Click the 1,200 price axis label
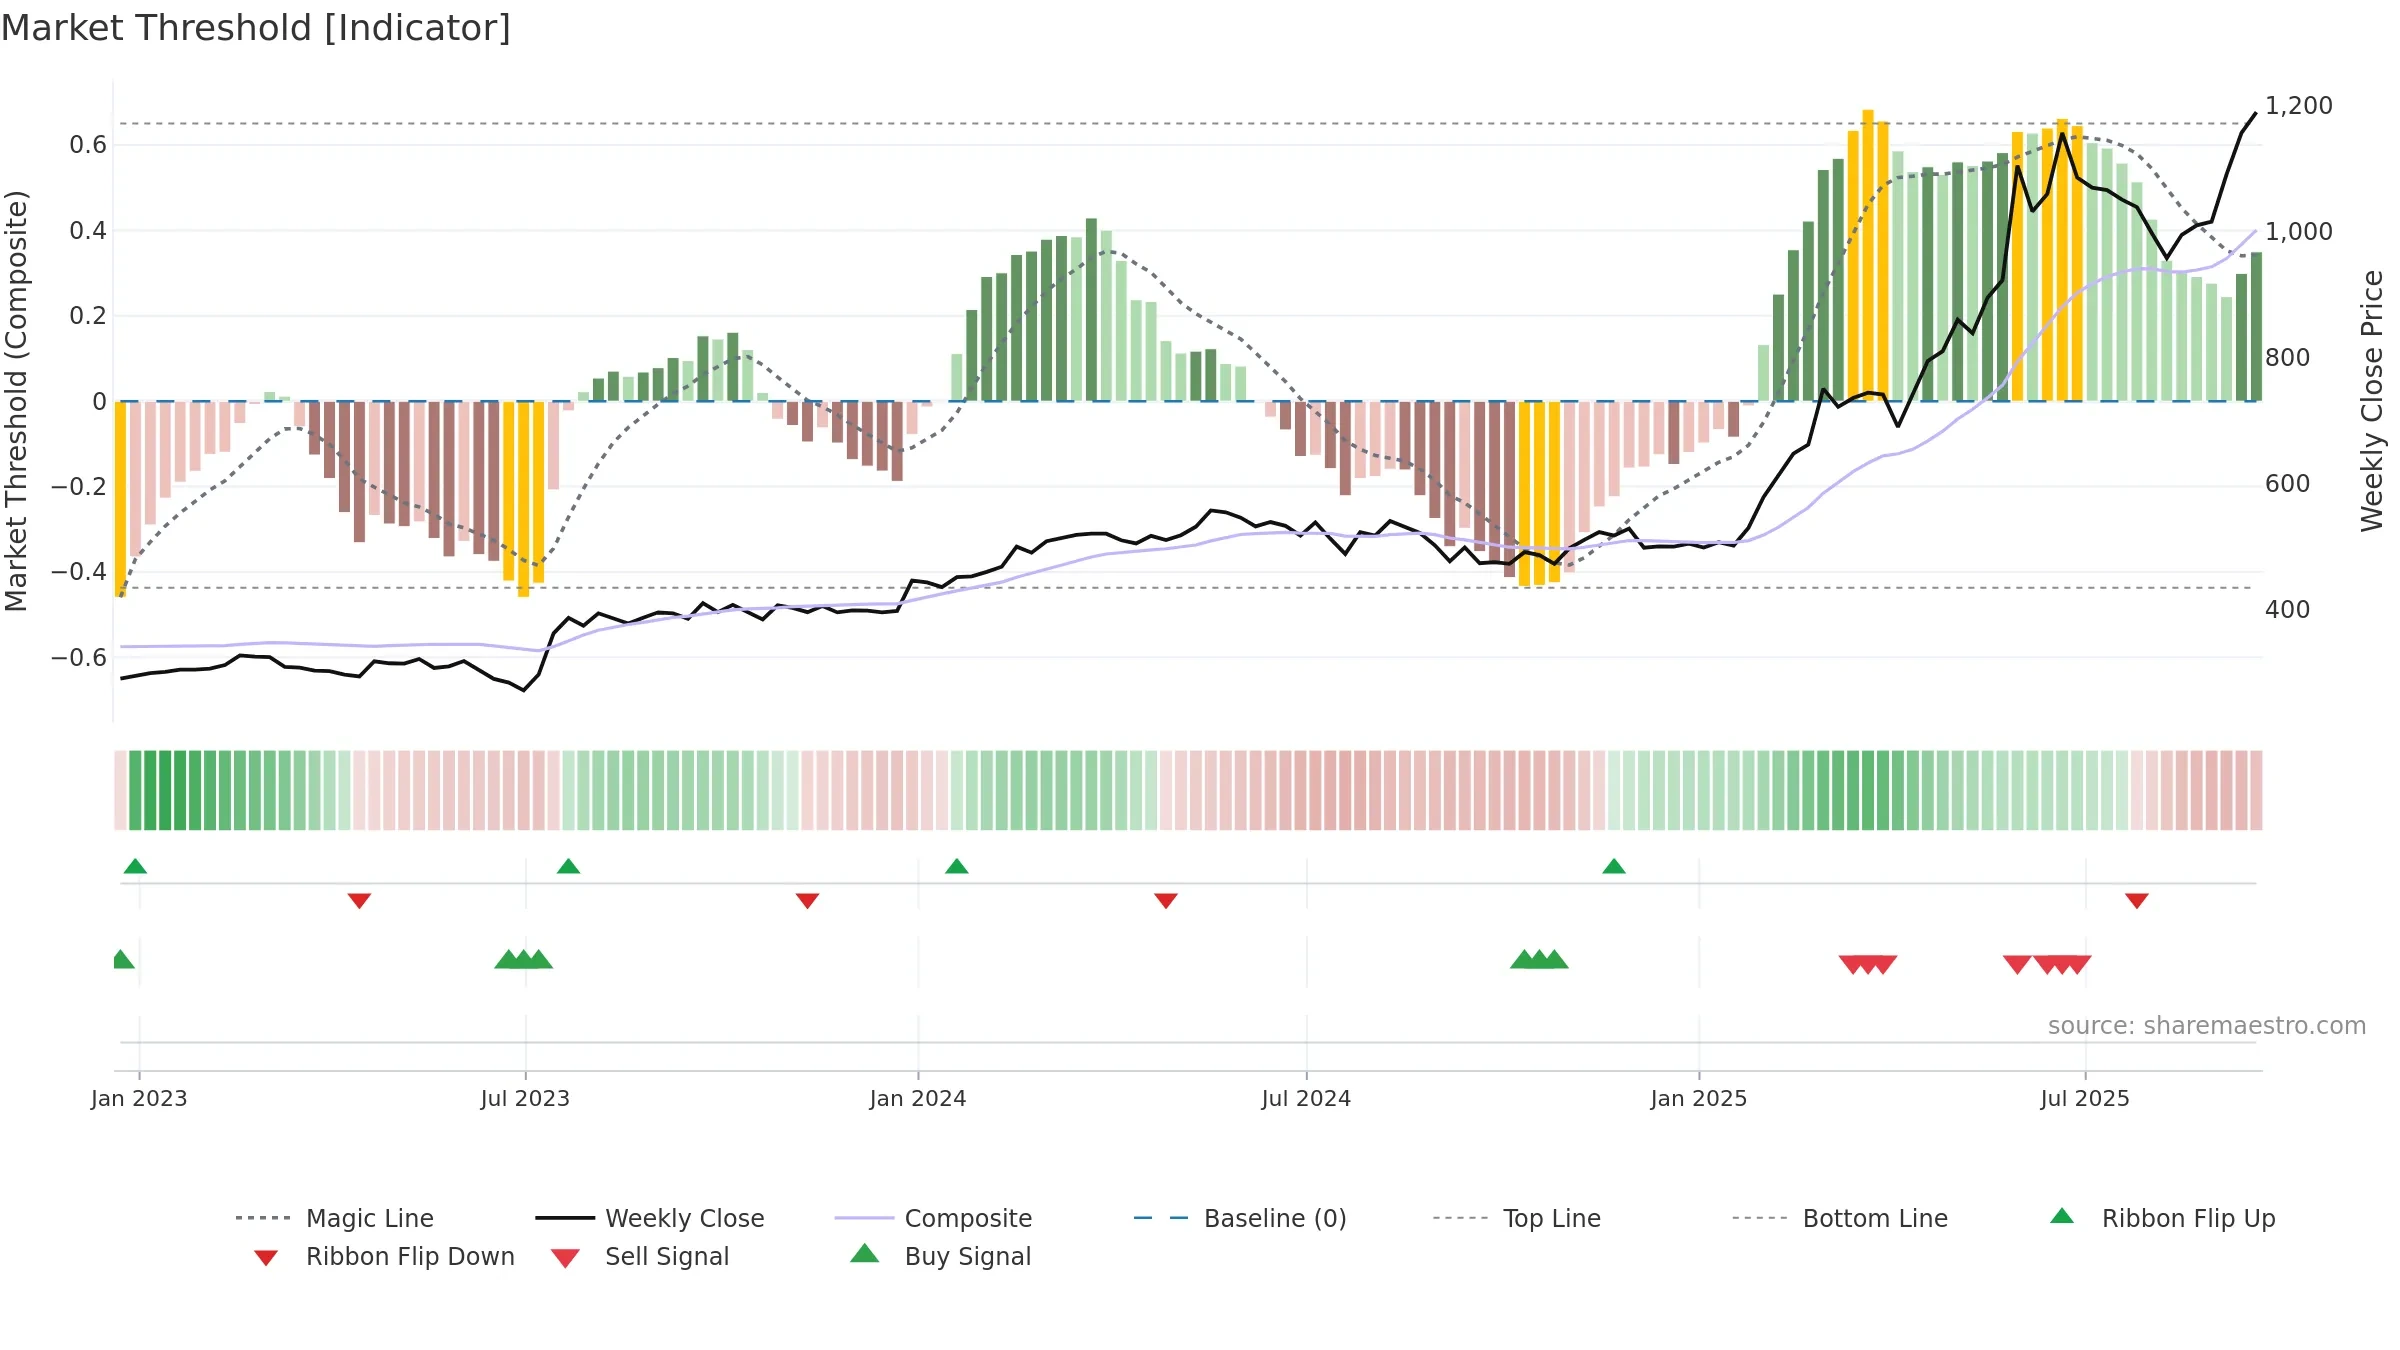The width and height of the screenshot is (2400, 1350). tap(2299, 106)
